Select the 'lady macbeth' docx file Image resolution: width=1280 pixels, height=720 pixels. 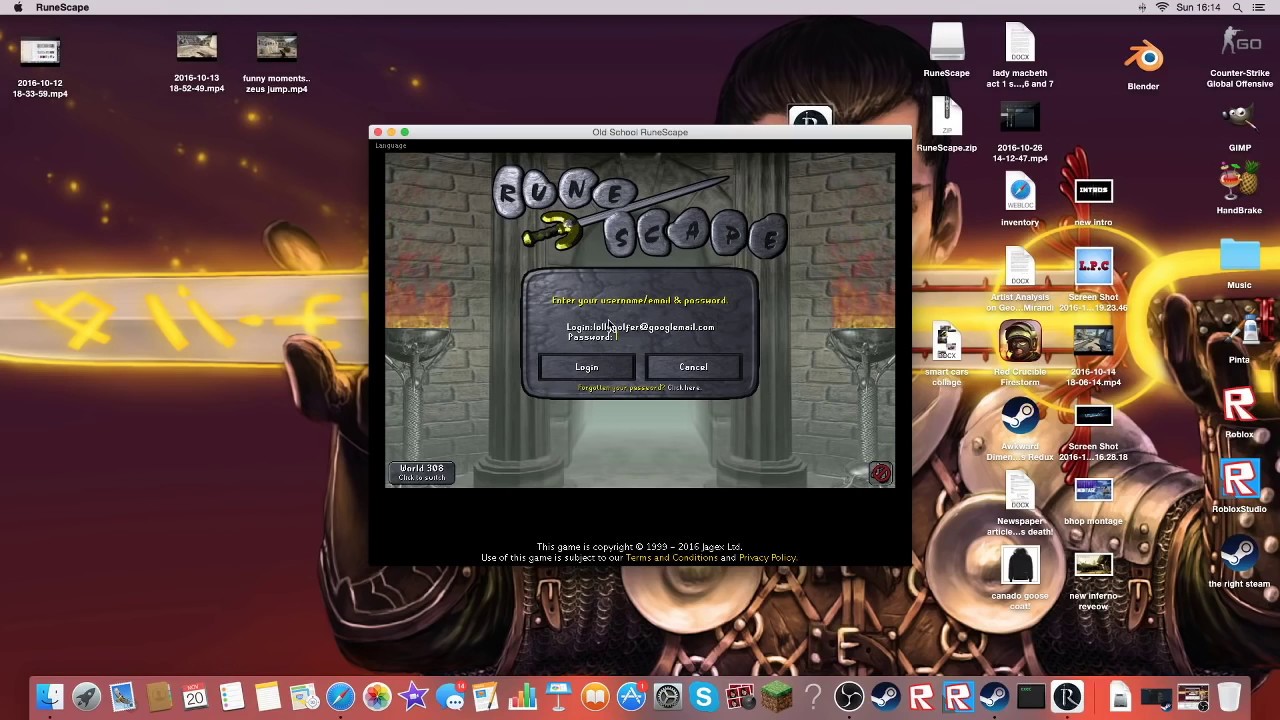(1020, 56)
